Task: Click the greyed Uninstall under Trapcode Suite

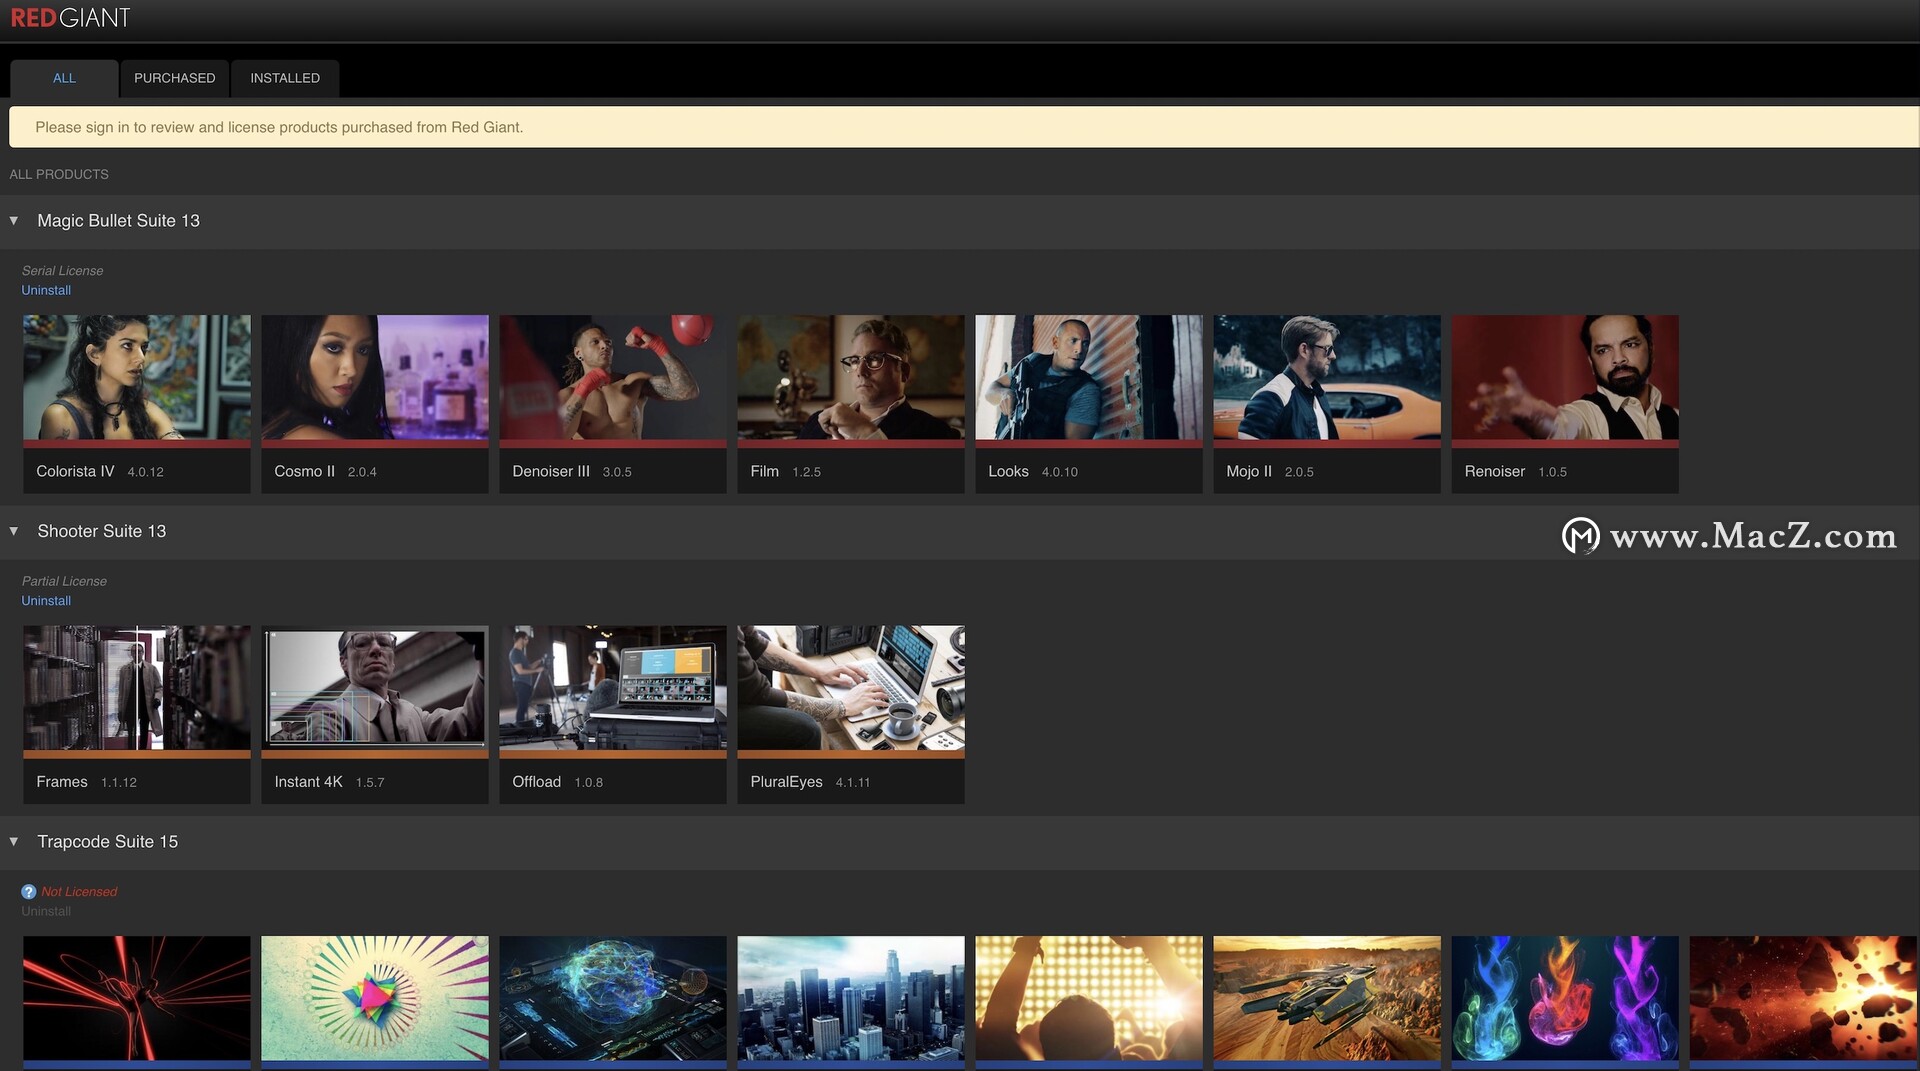Action: click(x=46, y=911)
